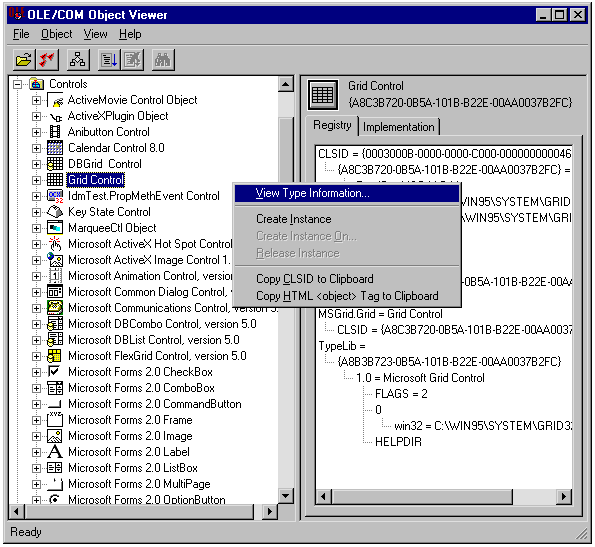Click the ActiveX Image Control icon
The width and height of the screenshot is (595, 547).
tap(55, 260)
